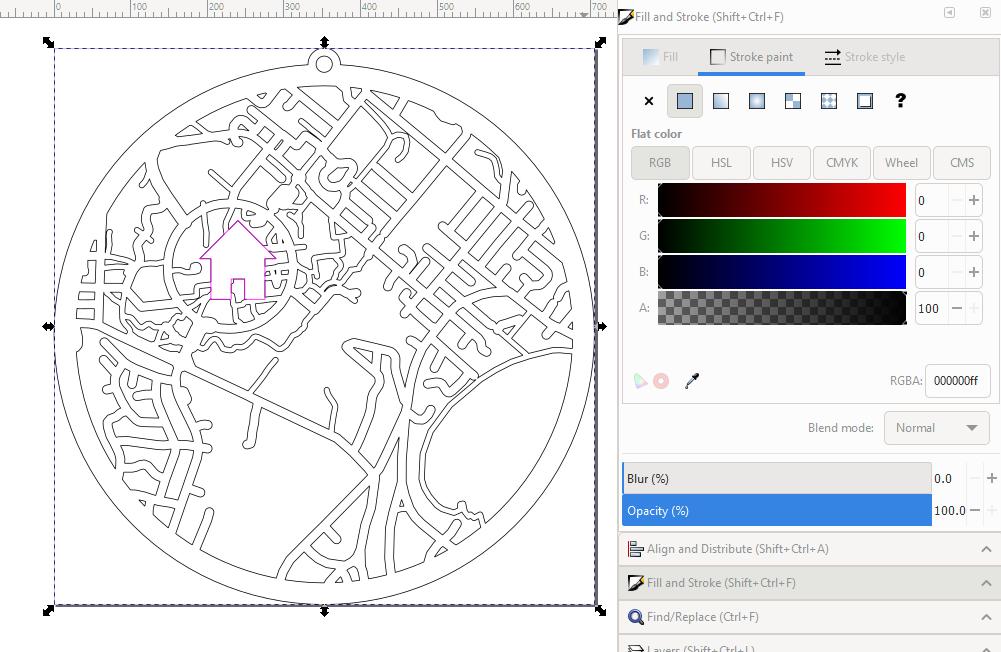Select the CMYK color mode
This screenshot has width=1001, height=652.
[x=842, y=163]
